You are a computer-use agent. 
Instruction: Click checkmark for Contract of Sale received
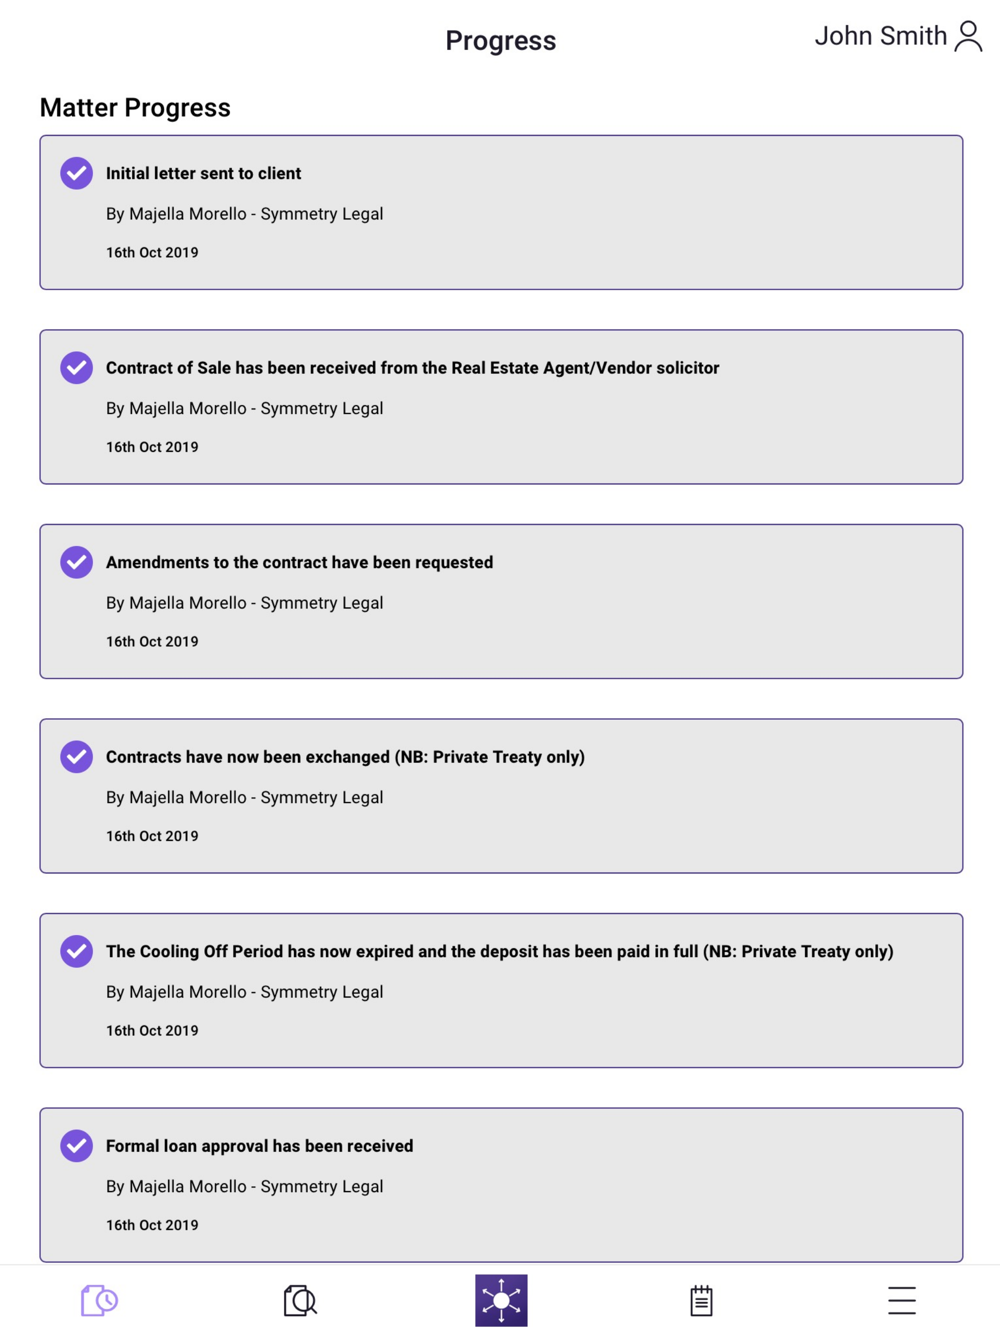point(76,368)
